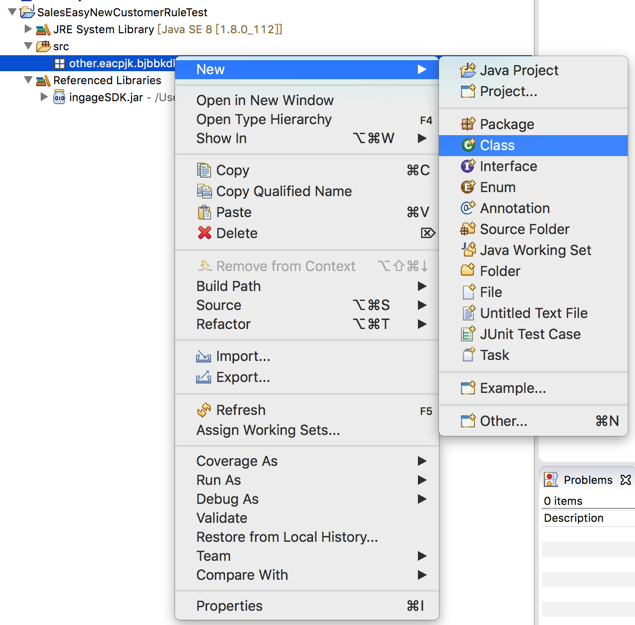The height and width of the screenshot is (625, 635).
Task: Click the Java Working Set icon
Action: 468,250
